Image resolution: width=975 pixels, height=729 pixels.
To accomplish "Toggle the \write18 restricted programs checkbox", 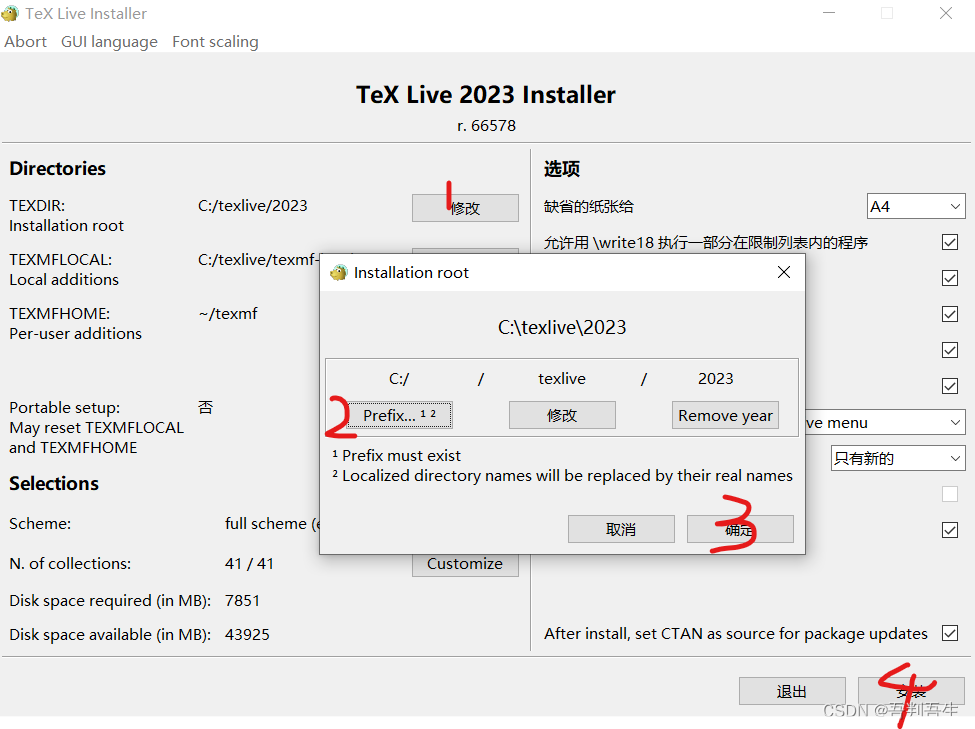I will coord(950,242).
